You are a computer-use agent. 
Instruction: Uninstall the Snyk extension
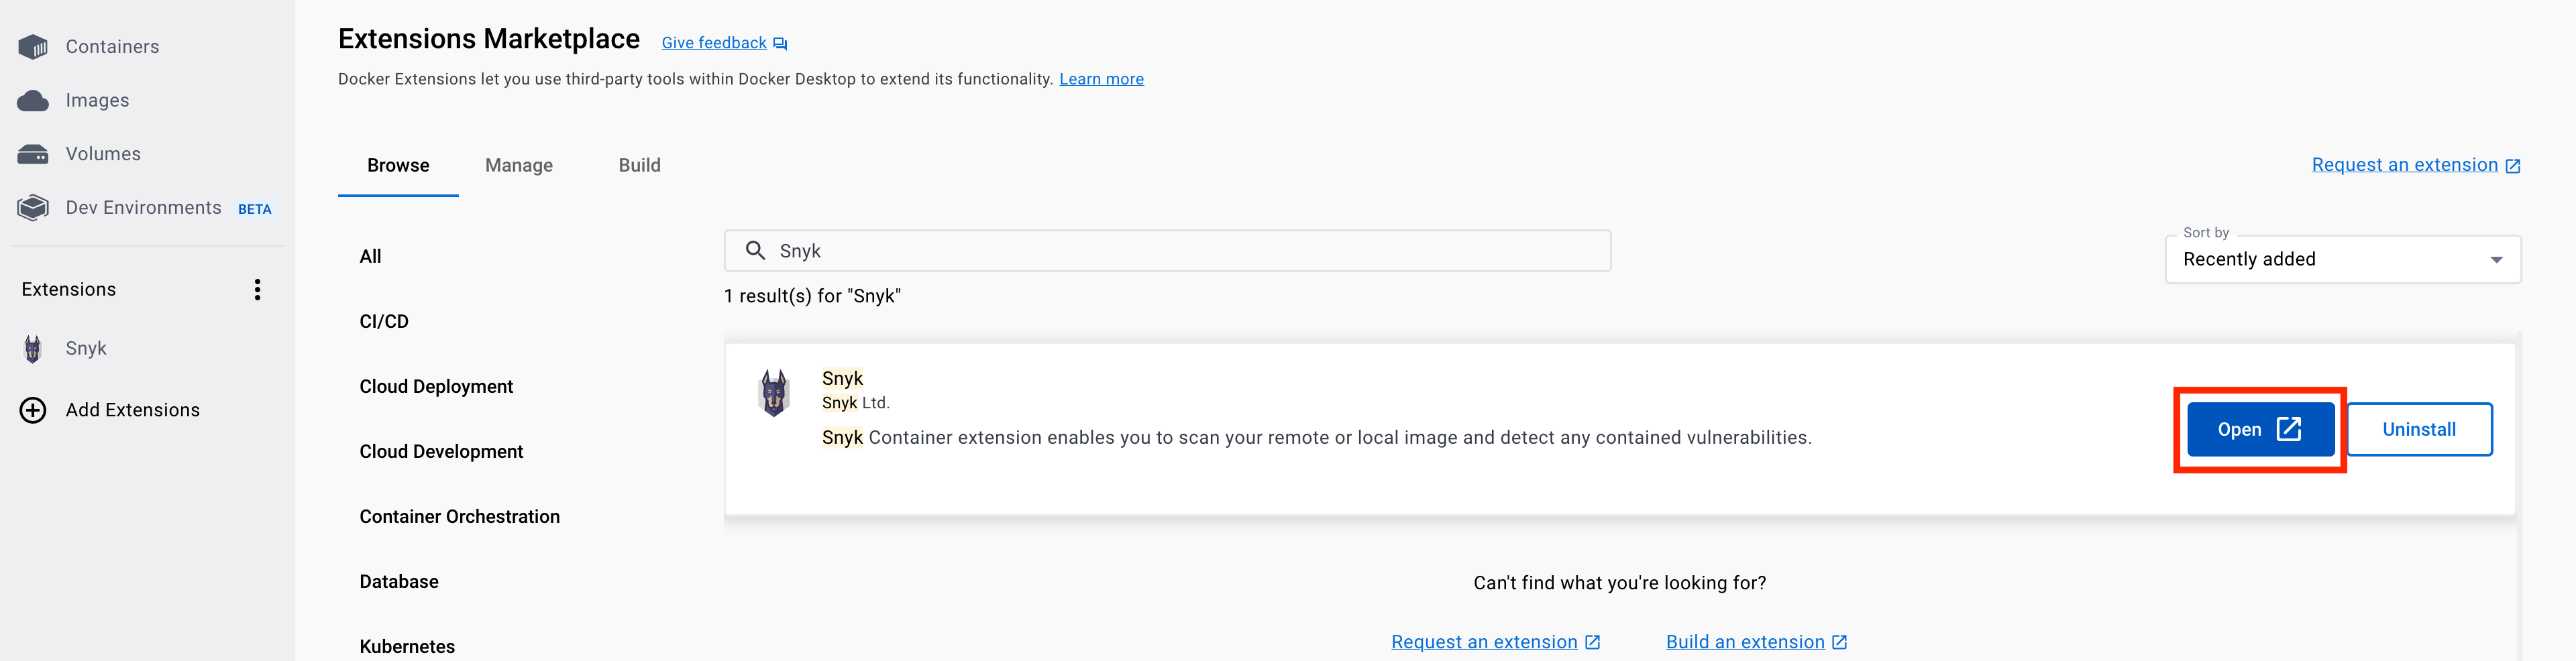[x=2420, y=430]
